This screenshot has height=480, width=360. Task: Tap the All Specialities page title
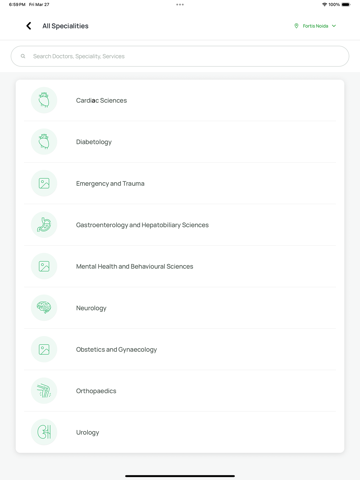65,26
